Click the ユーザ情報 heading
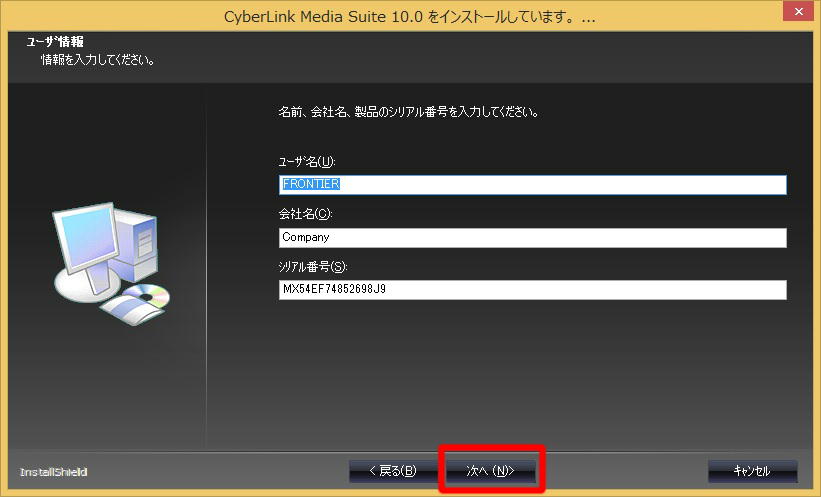The height and width of the screenshot is (497, 821). coord(55,41)
